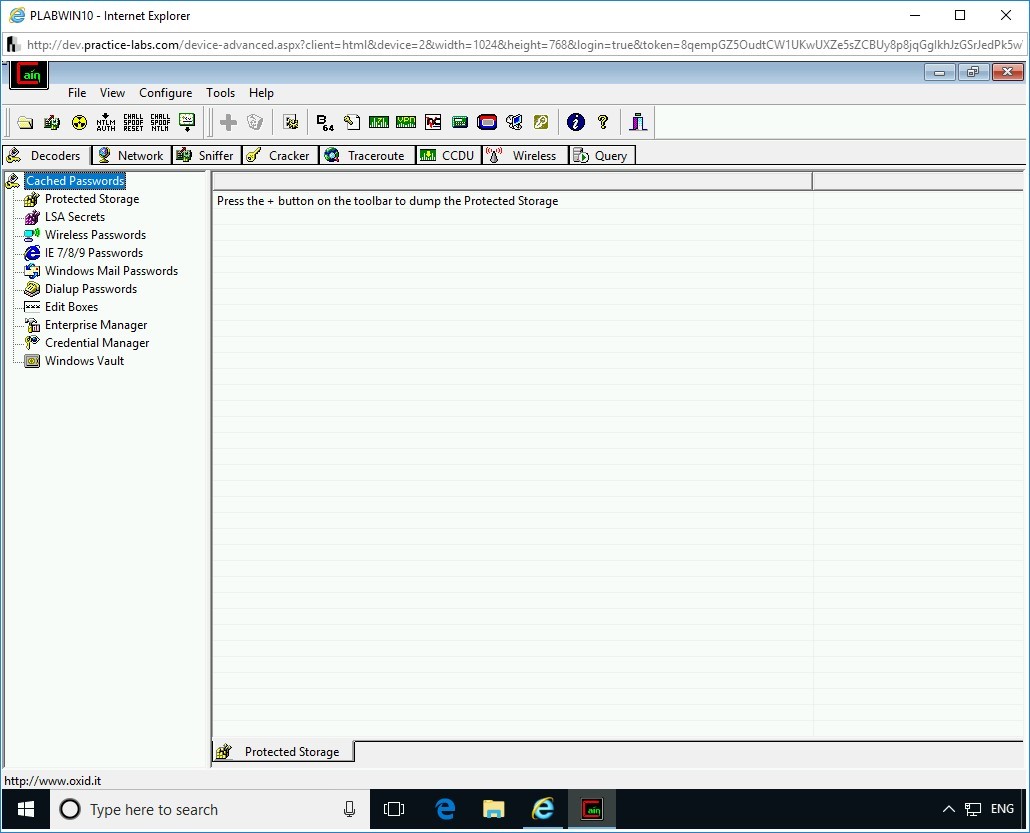Click the blue info about icon
This screenshot has width=1030, height=833.
[575, 122]
